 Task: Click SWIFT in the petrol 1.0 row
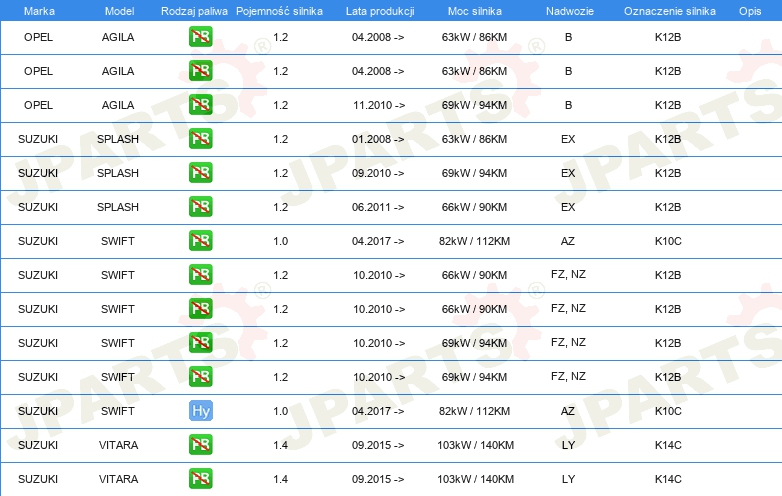[118, 241]
